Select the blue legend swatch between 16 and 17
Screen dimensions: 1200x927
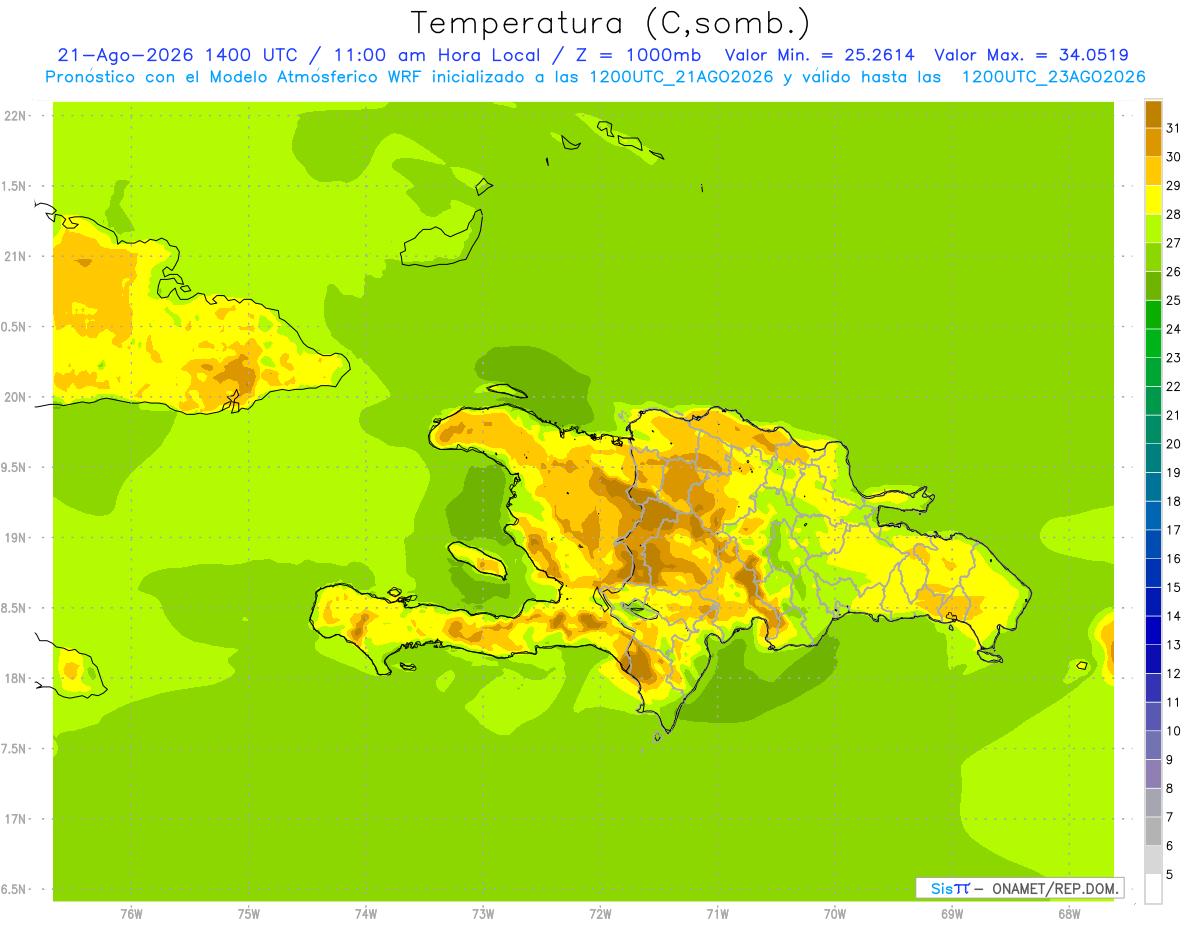tap(1153, 544)
